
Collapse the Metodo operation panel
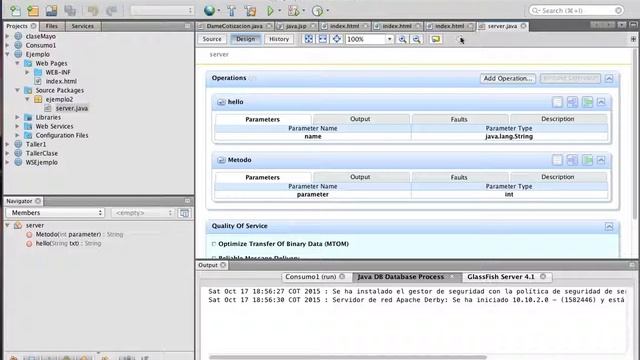click(x=601, y=160)
